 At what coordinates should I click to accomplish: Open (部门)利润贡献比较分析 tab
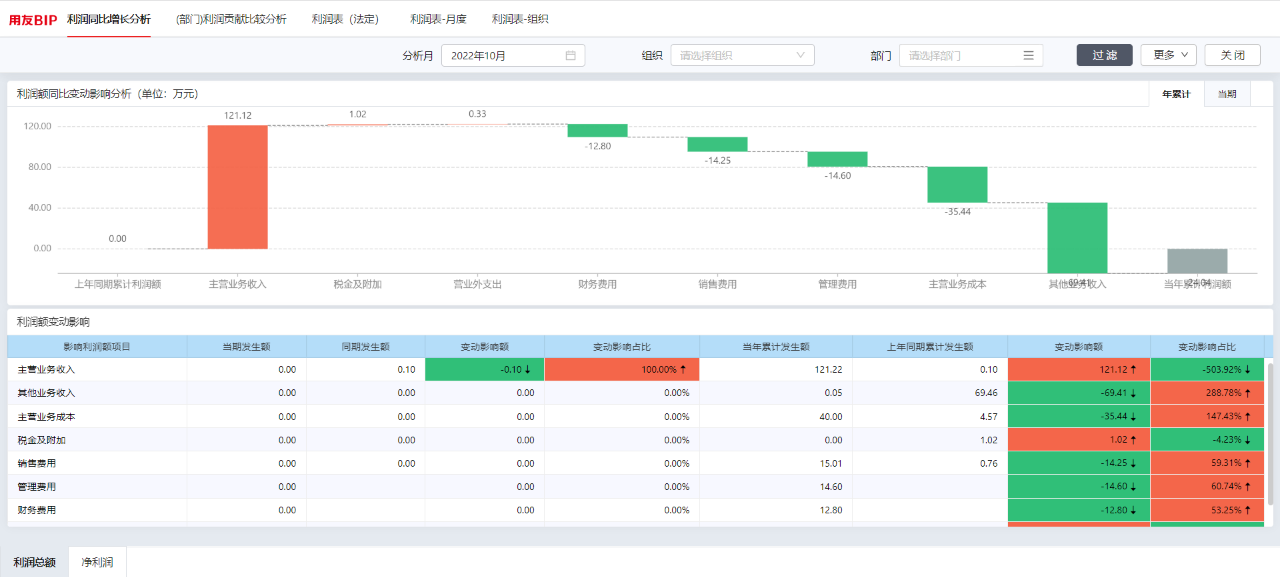click(x=231, y=19)
